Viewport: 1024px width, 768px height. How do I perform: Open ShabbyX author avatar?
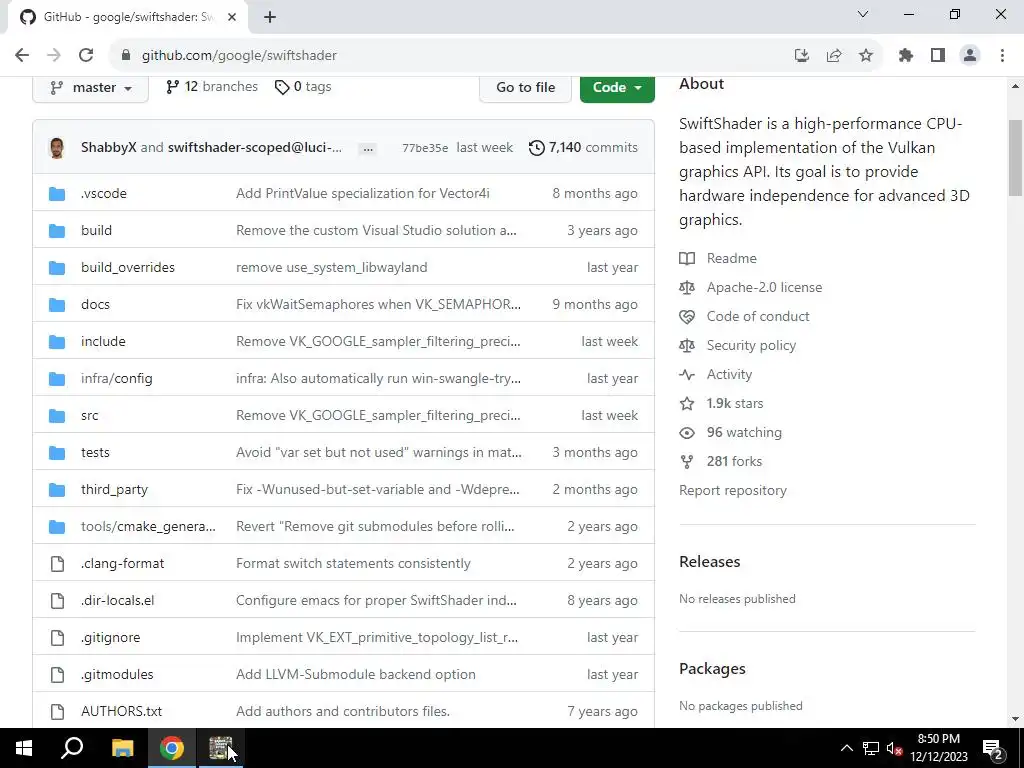pos(57,148)
